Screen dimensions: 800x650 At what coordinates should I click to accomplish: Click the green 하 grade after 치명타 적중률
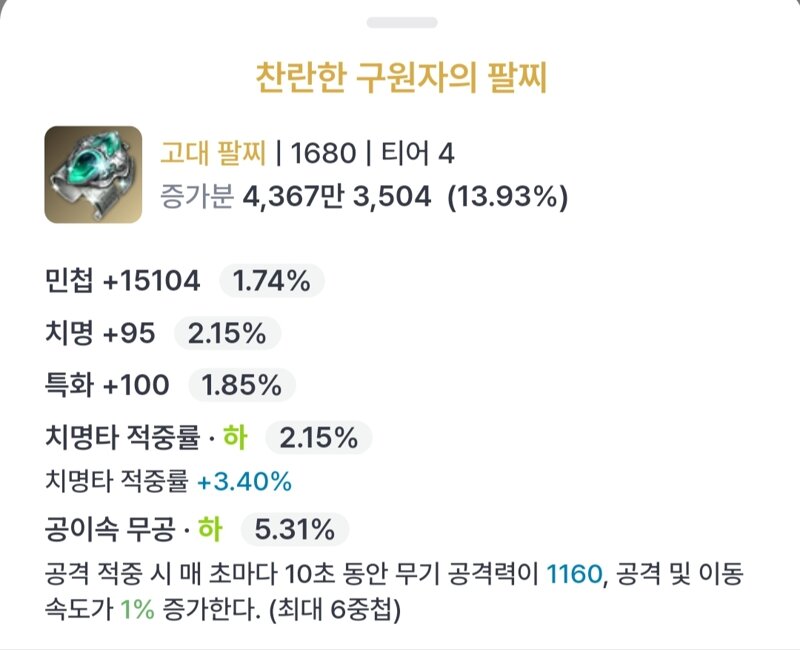[x=235, y=438]
